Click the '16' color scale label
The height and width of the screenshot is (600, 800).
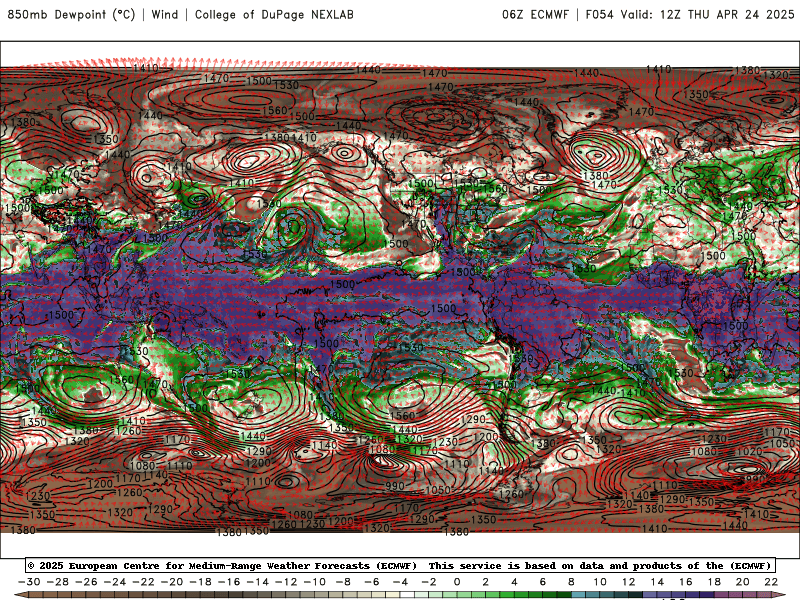coord(686,582)
